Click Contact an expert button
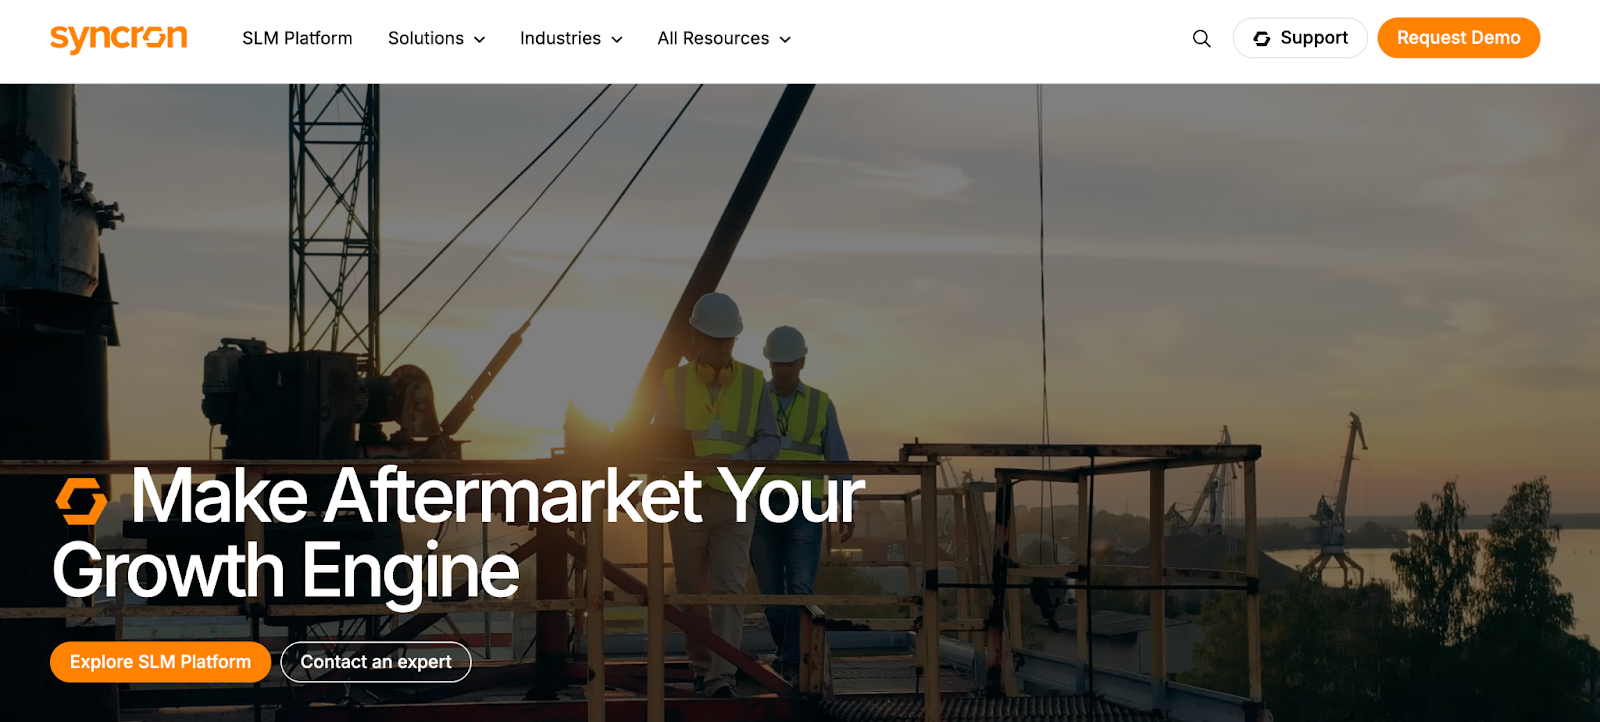Viewport: 1600px width, 722px height. [376, 662]
